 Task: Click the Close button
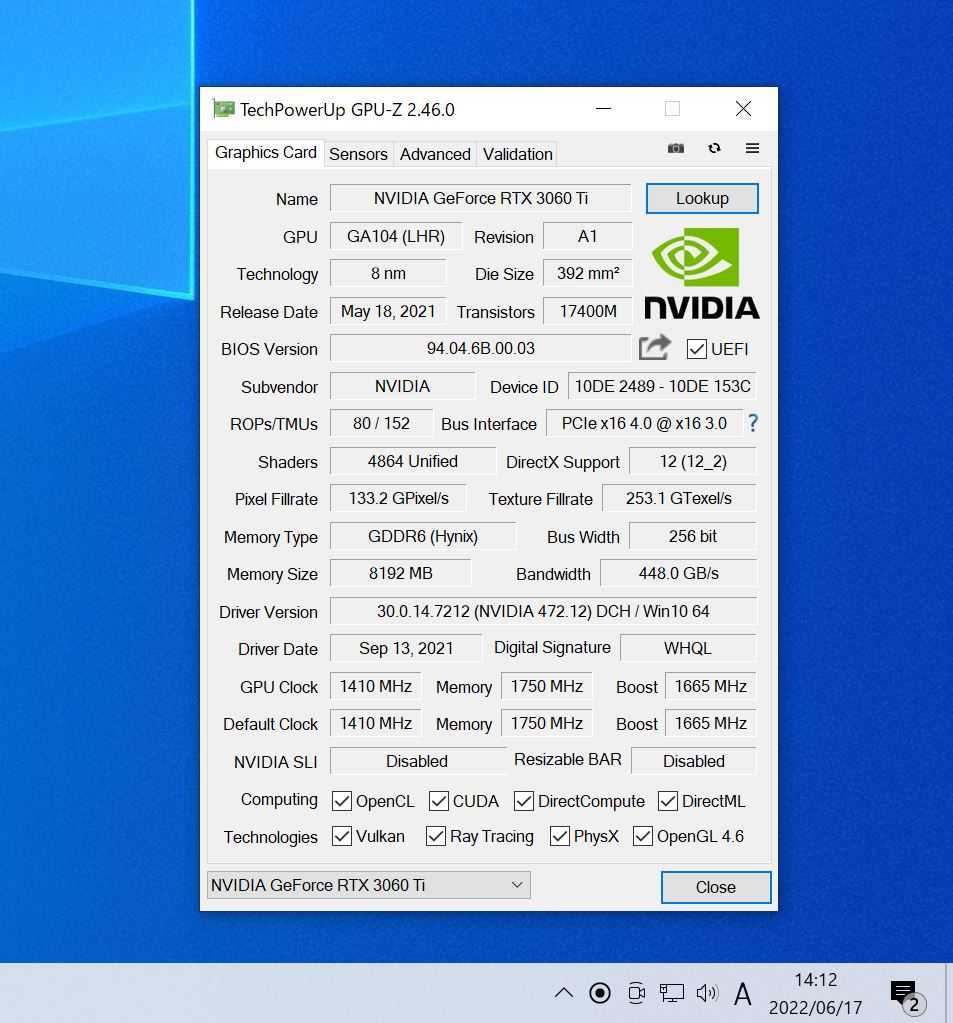point(716,887)
